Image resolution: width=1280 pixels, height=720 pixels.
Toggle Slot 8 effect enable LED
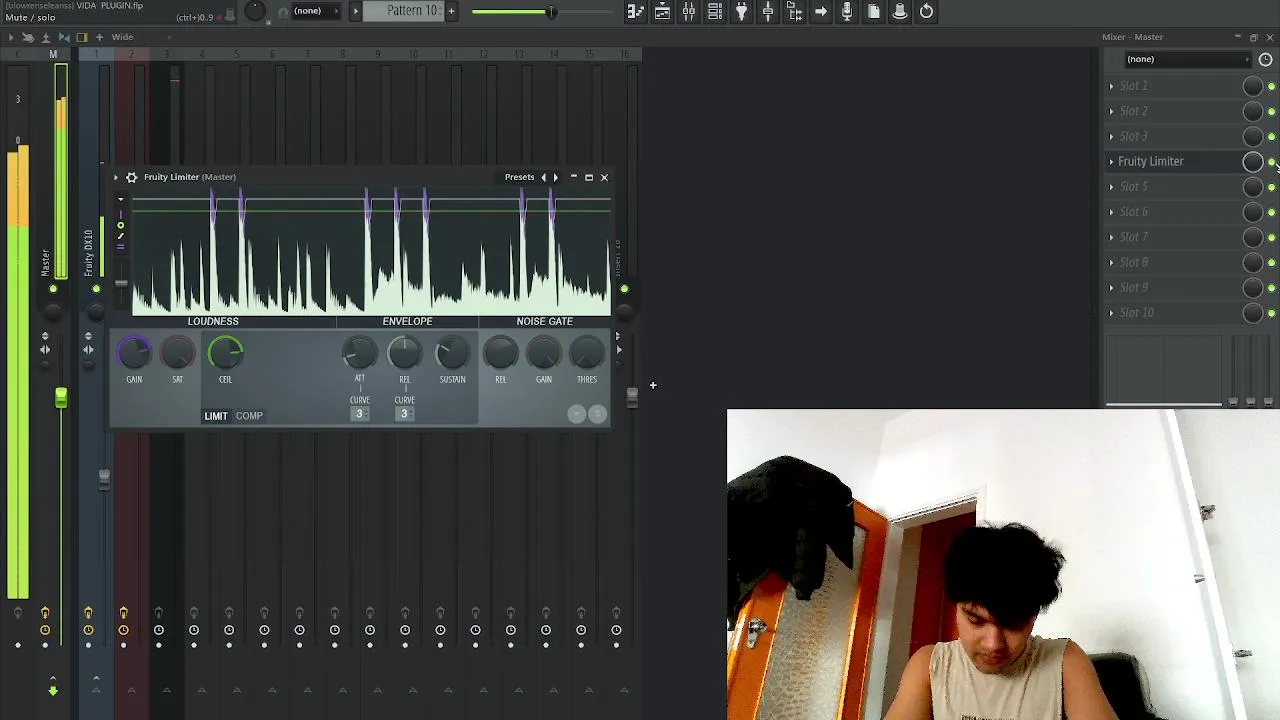tap(1271, 262)
